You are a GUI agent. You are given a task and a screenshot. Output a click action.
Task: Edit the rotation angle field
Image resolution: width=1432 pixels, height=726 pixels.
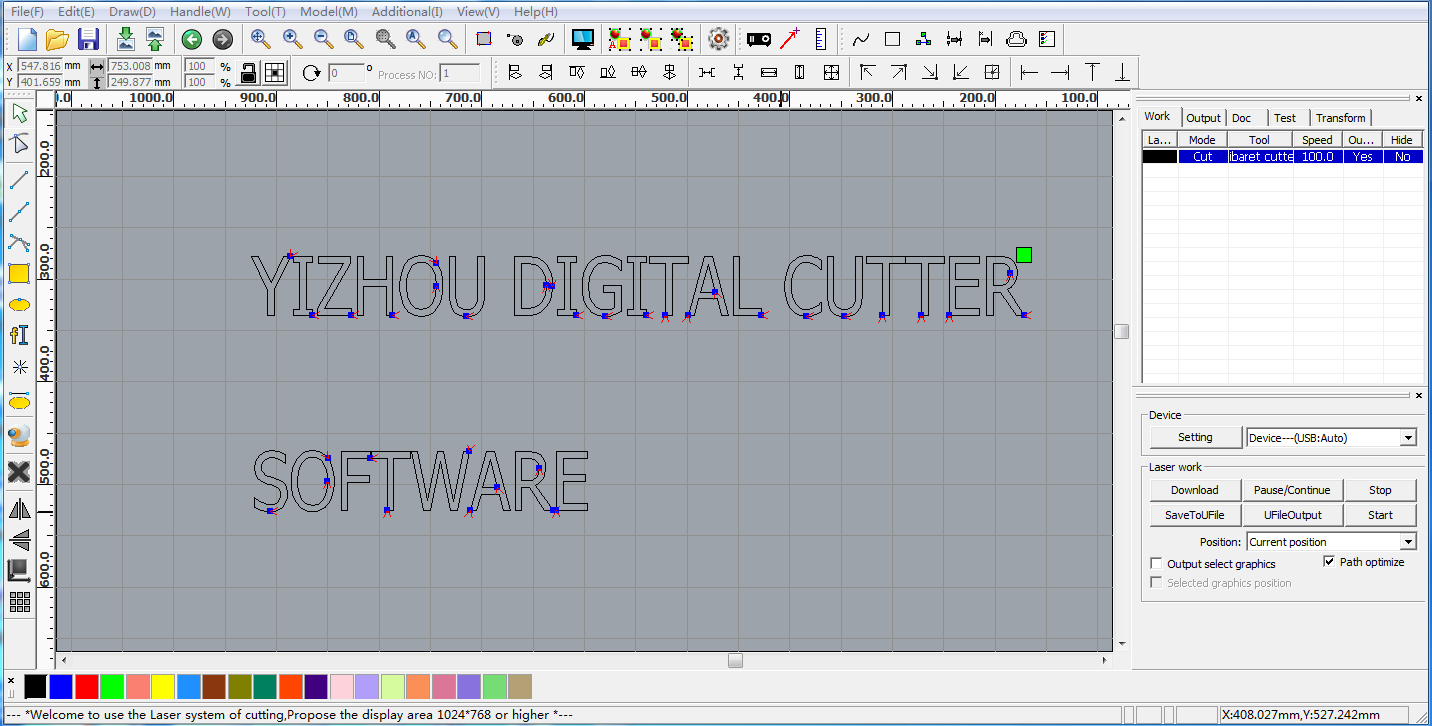pyautogui.click(x=348, y=72)
